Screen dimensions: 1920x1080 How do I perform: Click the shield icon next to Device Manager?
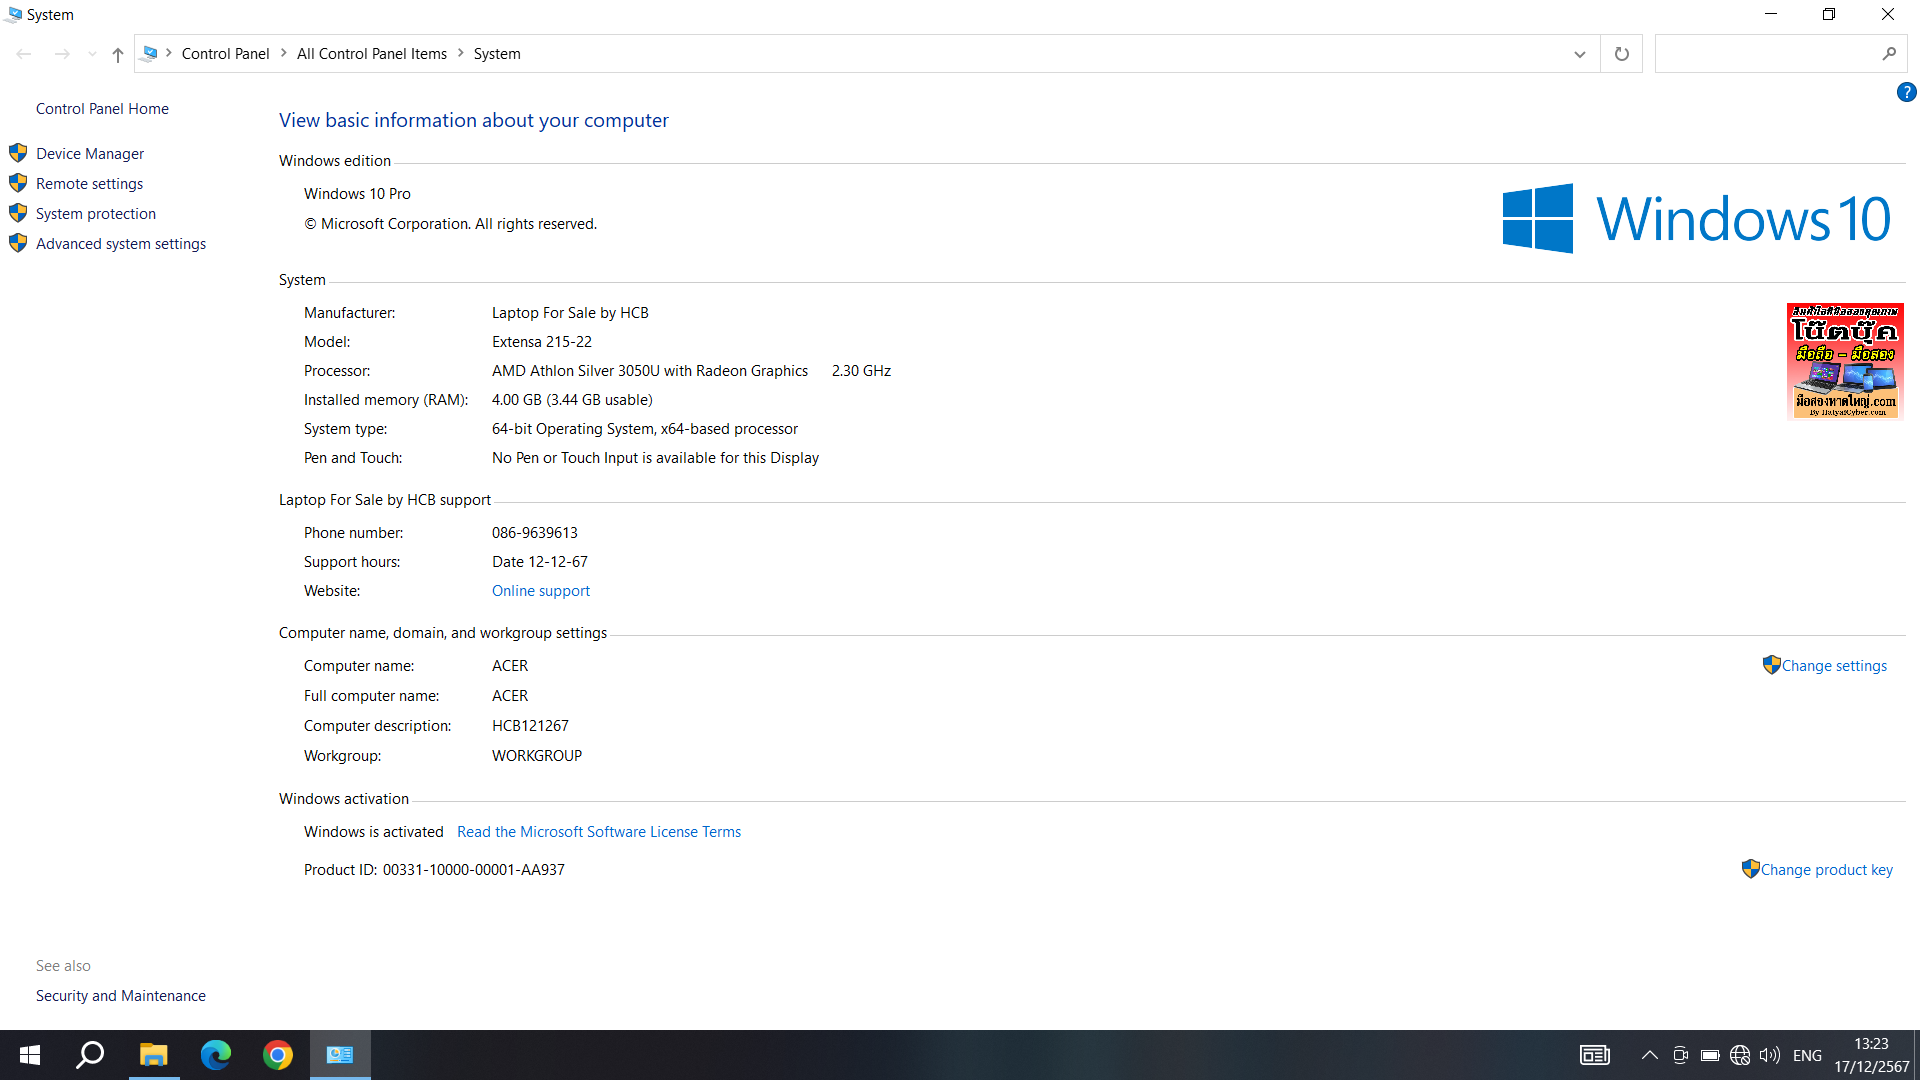click(x=18, y=153)
